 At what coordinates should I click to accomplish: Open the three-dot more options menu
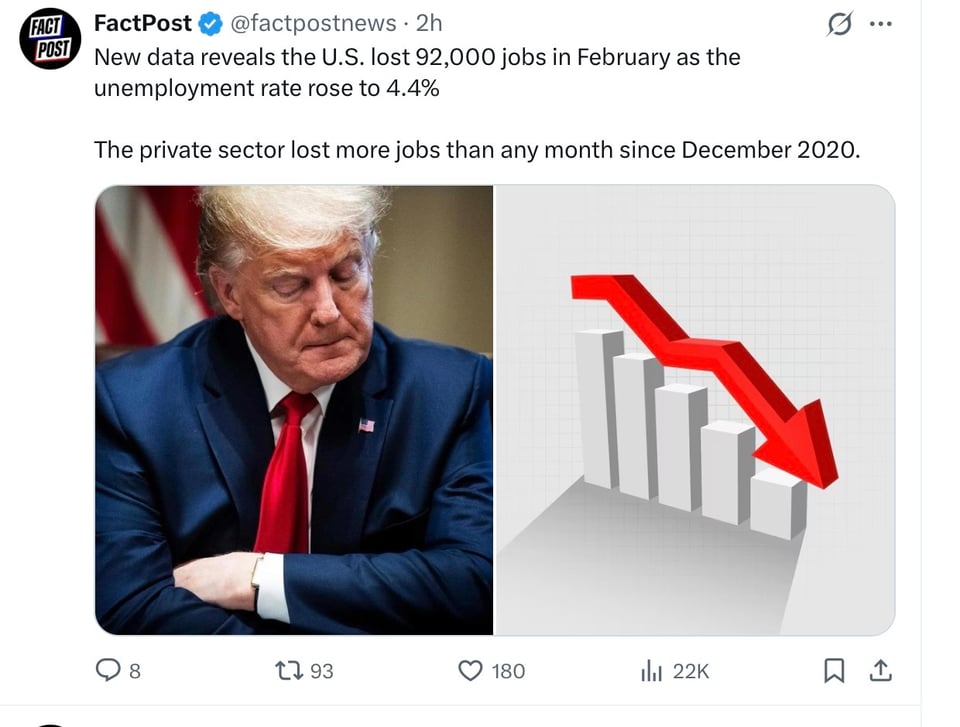[880, 23]
